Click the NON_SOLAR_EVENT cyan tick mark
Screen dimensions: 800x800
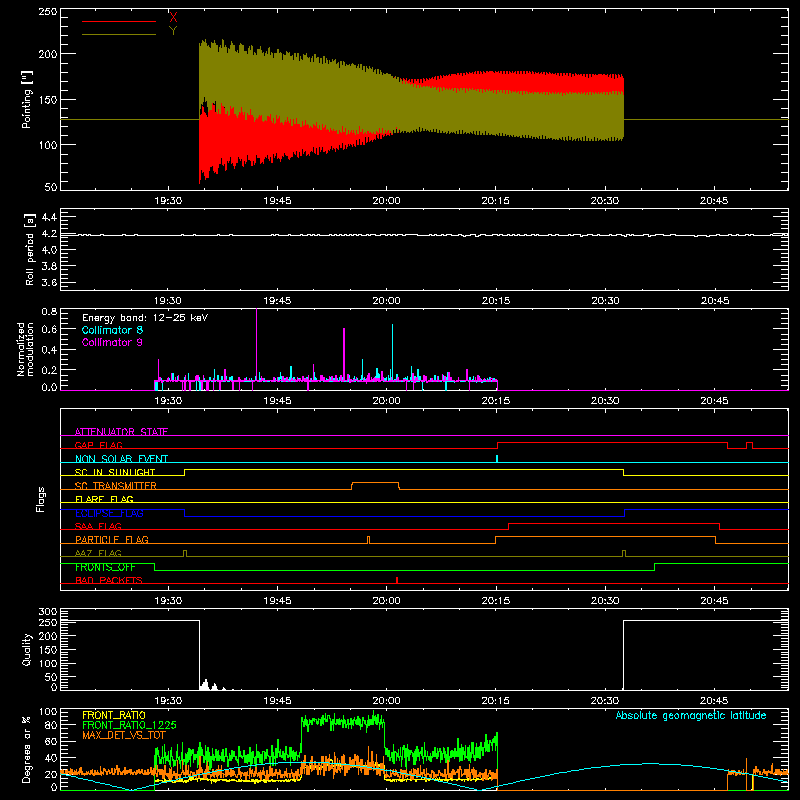click(497, 459)
